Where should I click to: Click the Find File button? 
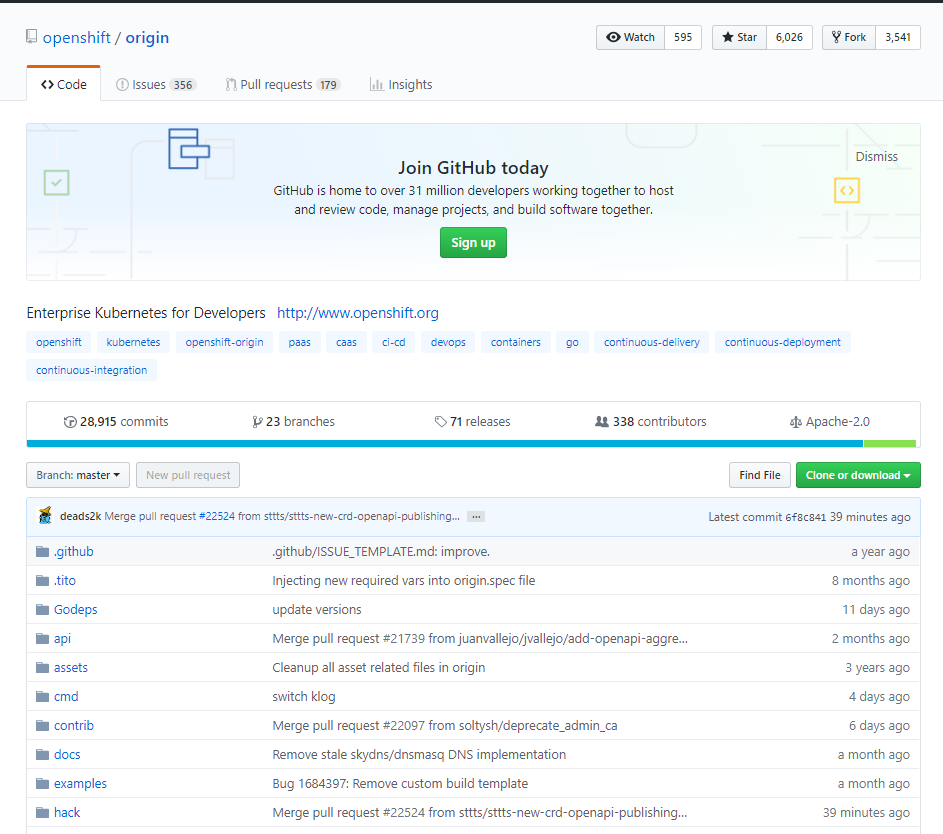click(760, 475)
